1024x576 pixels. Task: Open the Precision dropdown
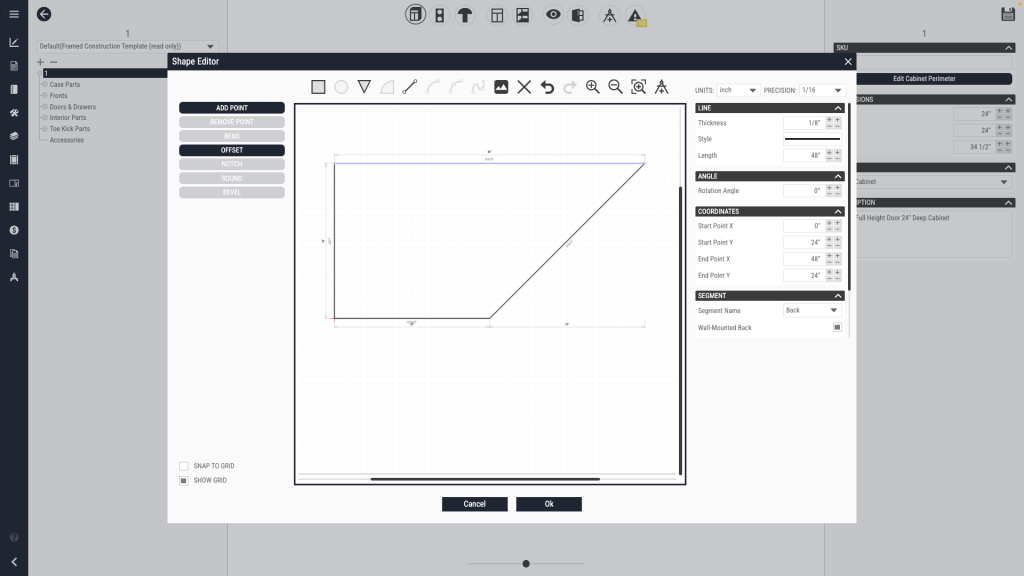(822, 90)
